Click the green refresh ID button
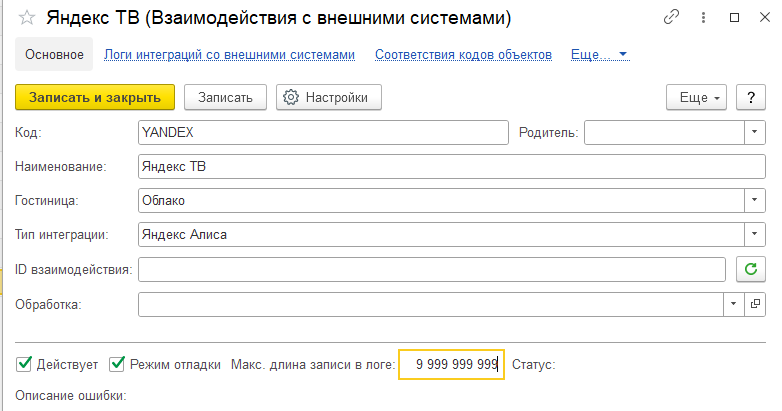 click(x=750, y=269)
